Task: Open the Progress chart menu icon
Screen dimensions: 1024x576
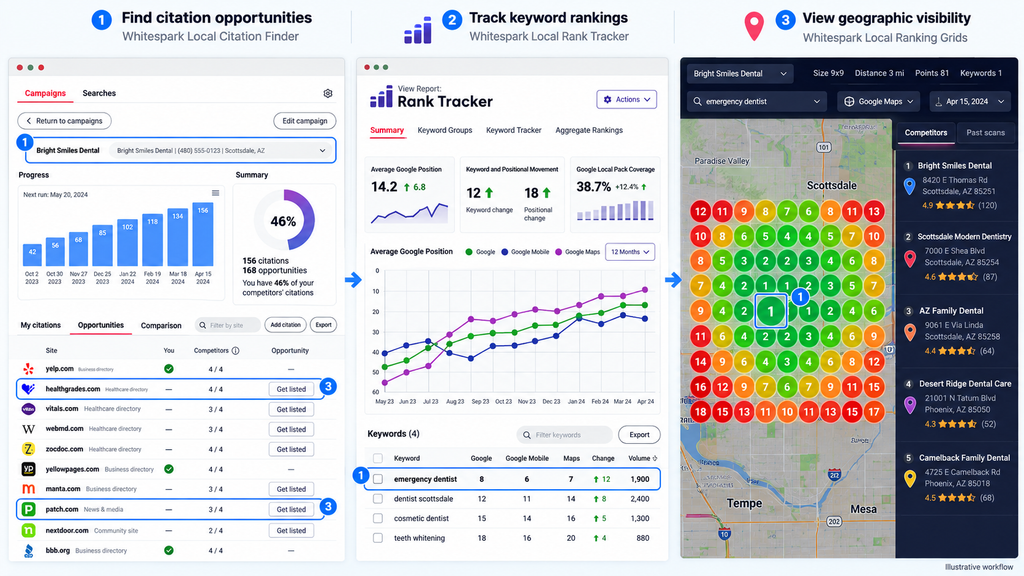Action: click(x=216, y=193)
